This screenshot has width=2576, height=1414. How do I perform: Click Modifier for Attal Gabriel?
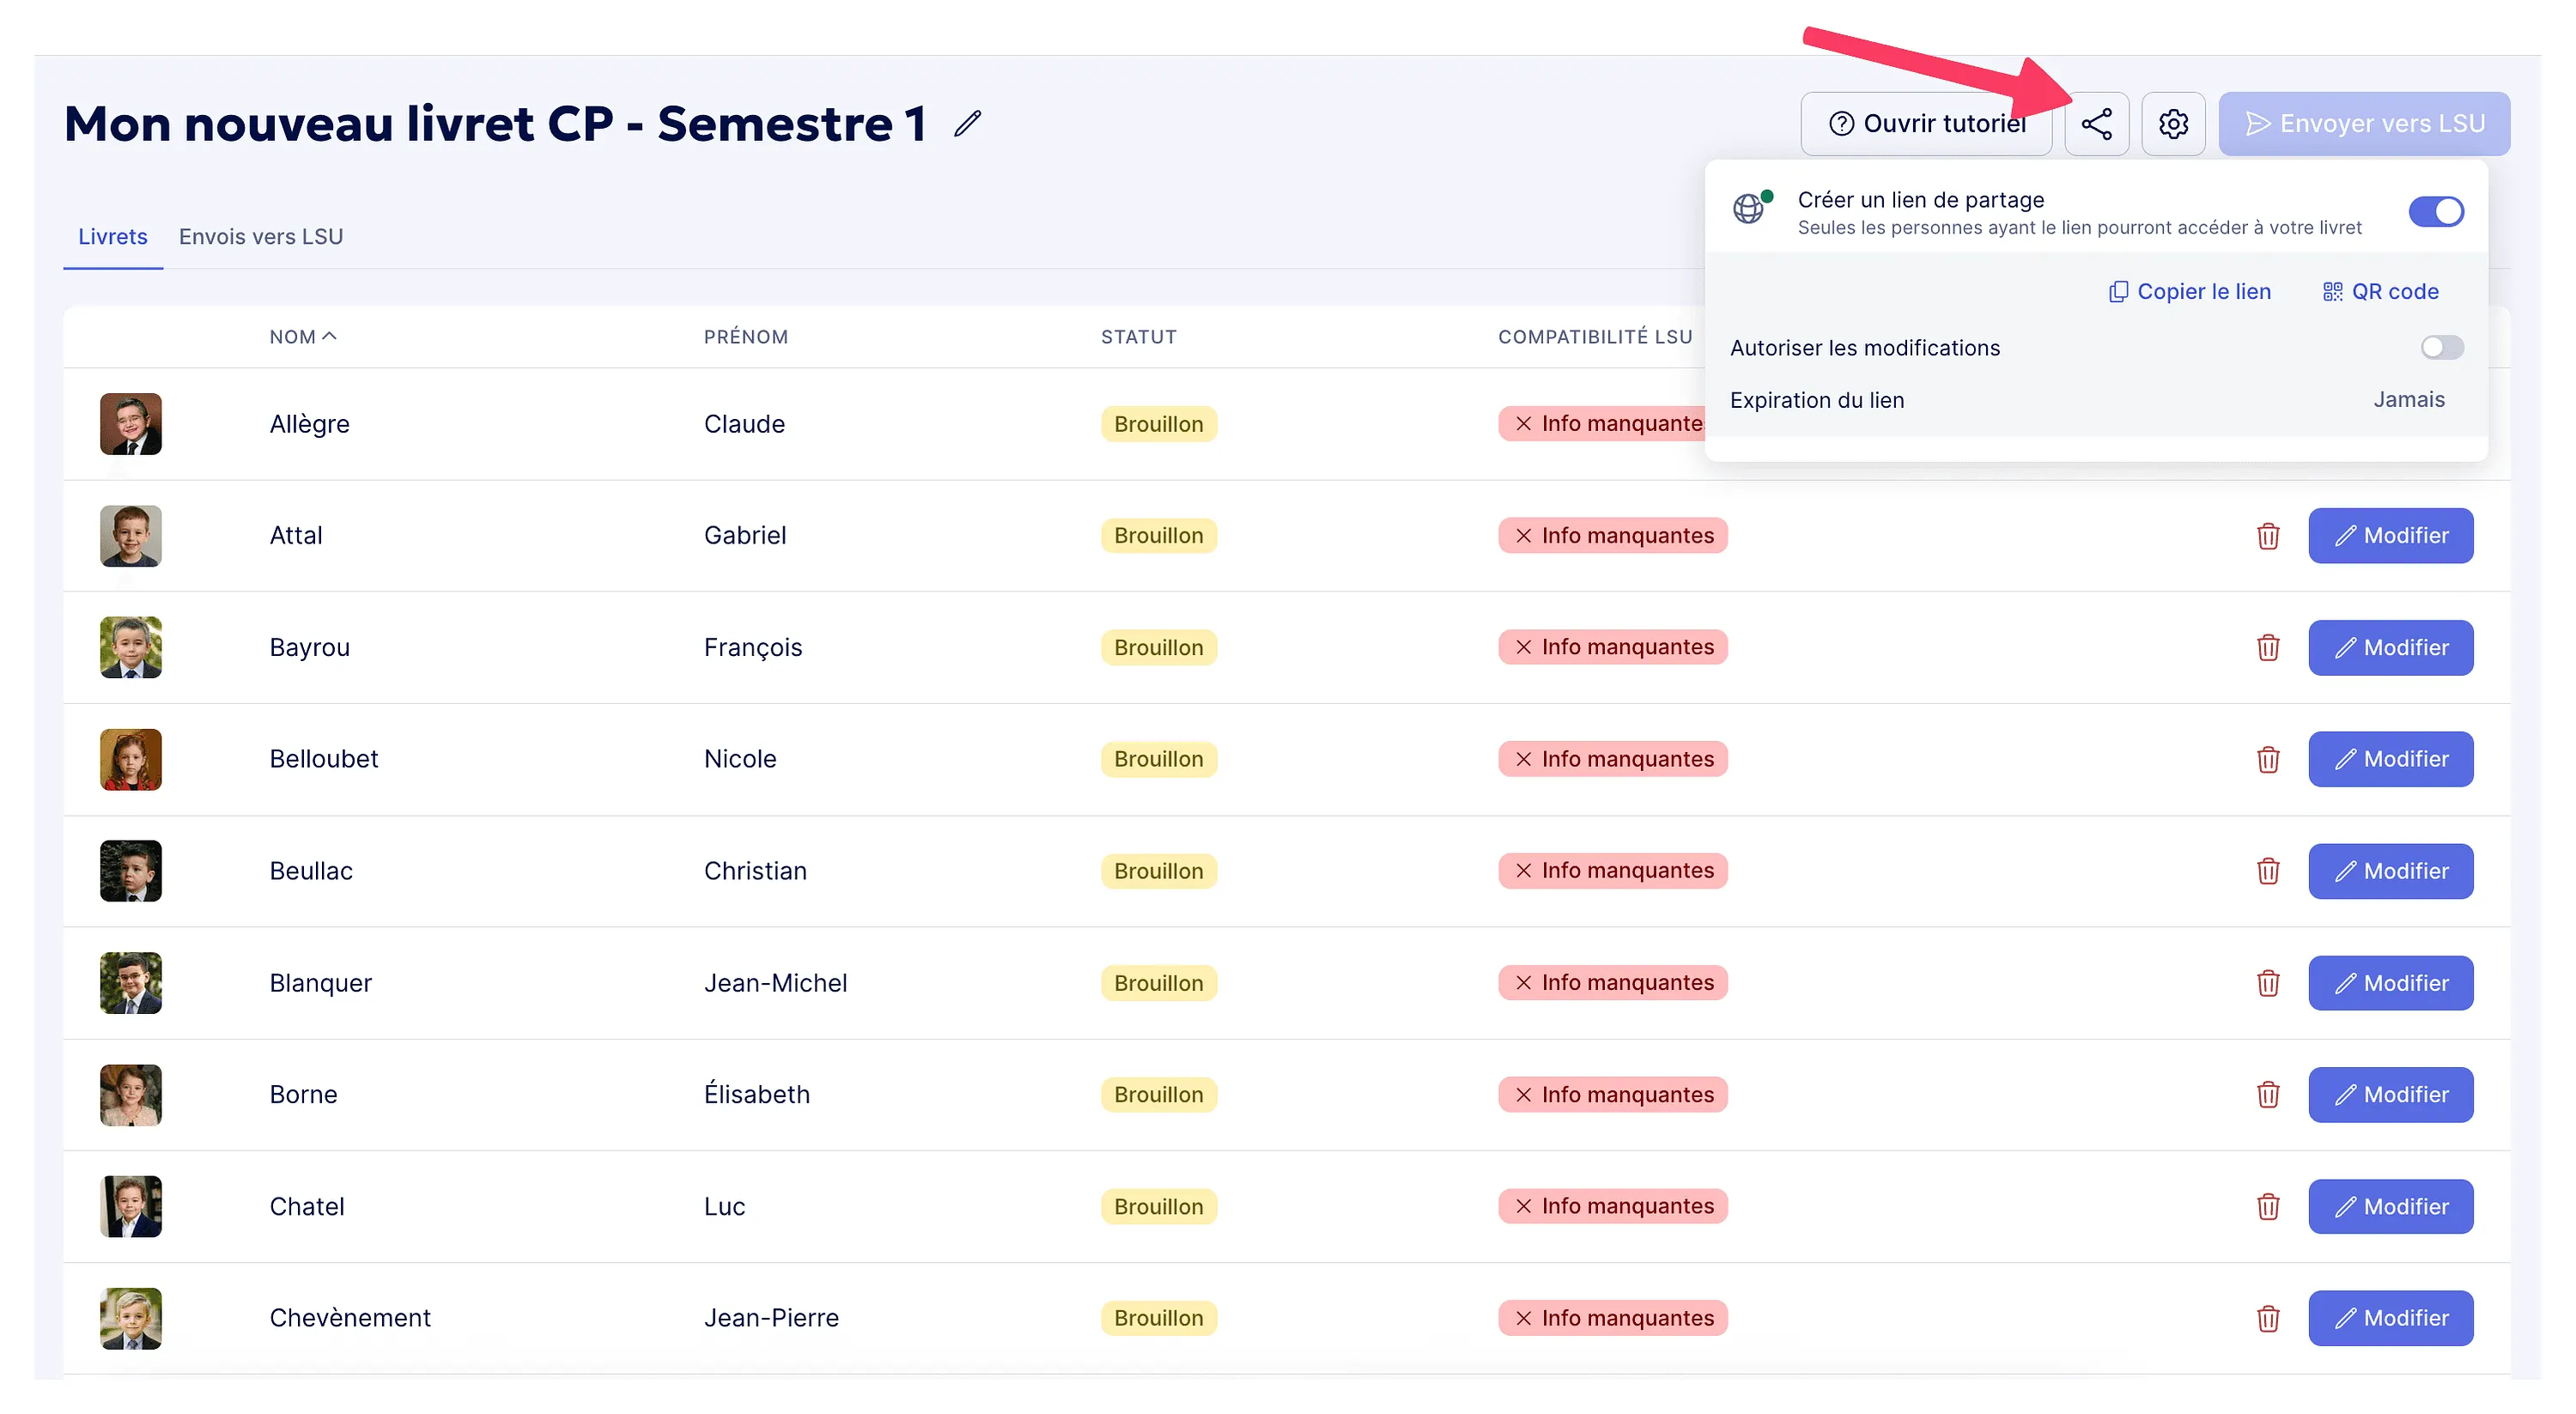coord(2390,536)
